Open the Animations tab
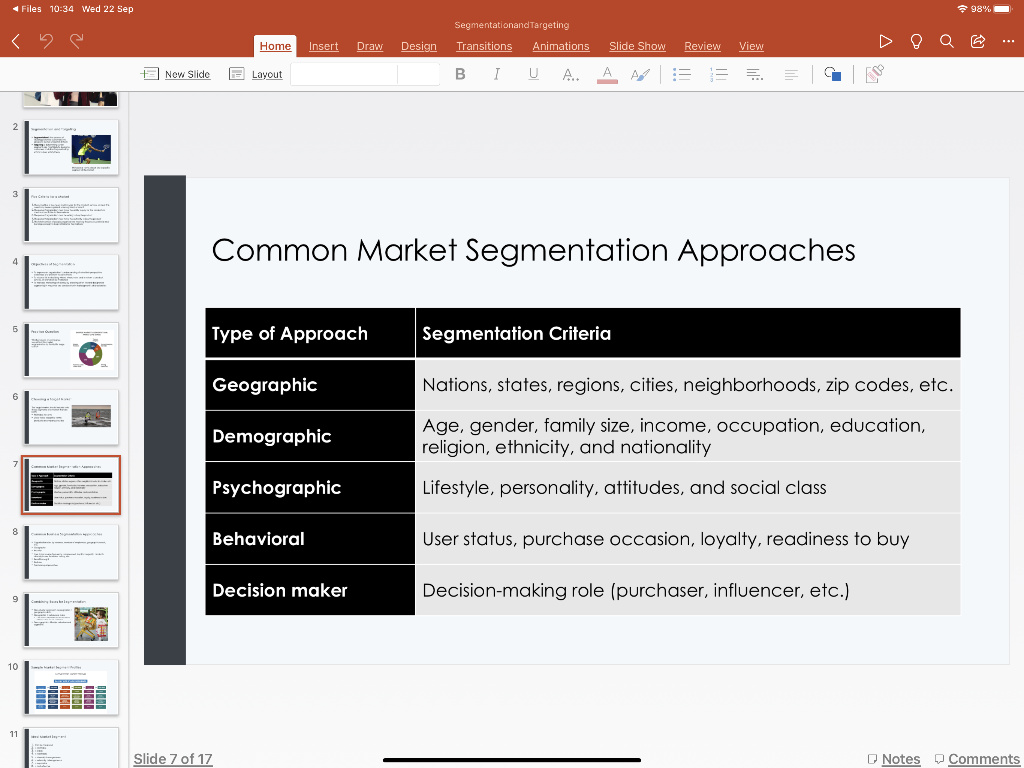The height and width of the screenshot is (768, 1024). pyautogui.click(x=560, y=46)
